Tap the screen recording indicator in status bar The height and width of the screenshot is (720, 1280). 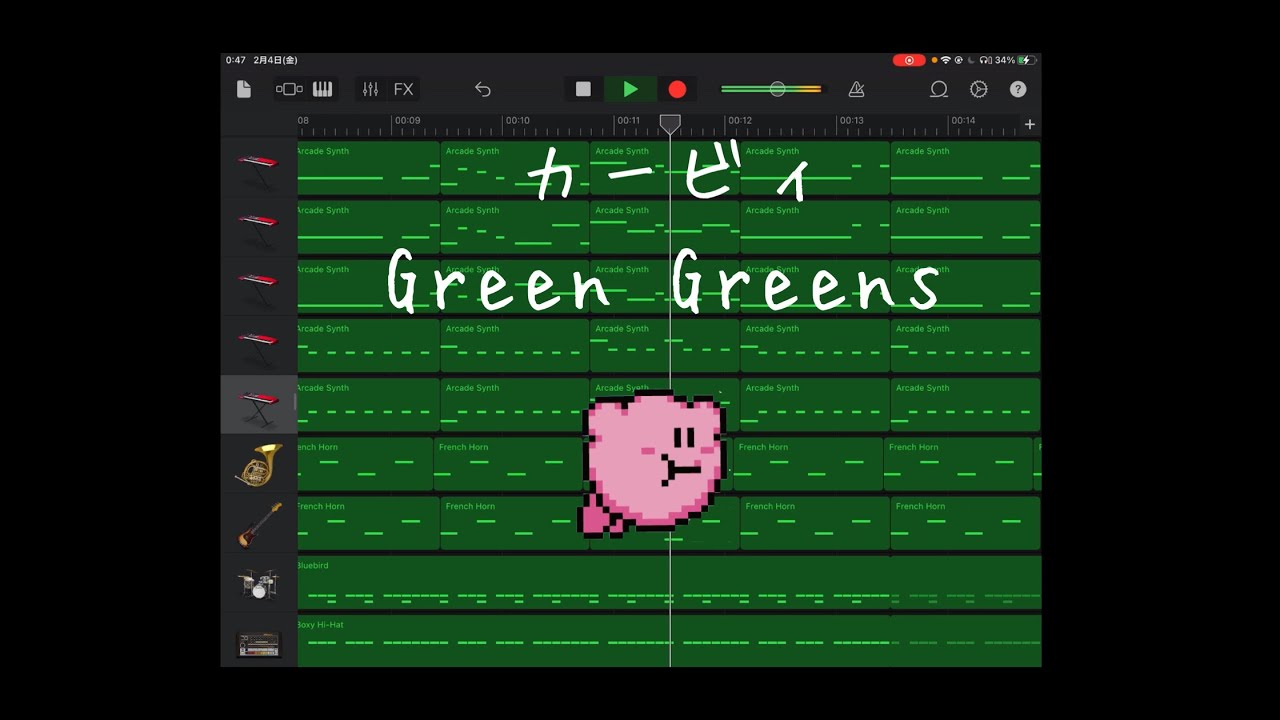tap(909, 60)
